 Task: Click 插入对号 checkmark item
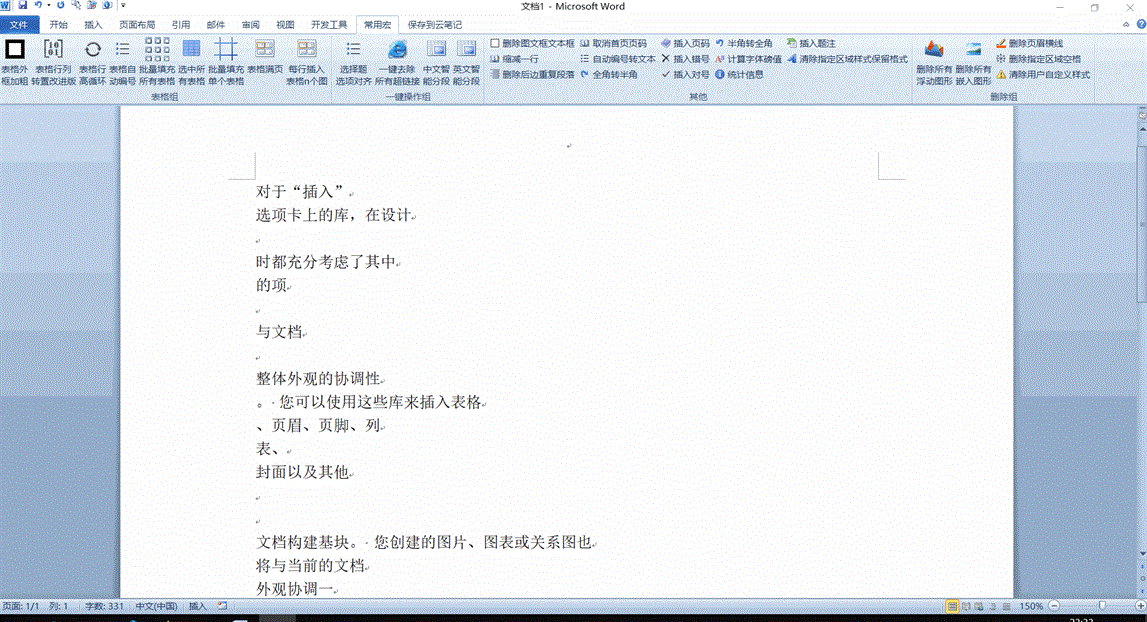[686, 74]
